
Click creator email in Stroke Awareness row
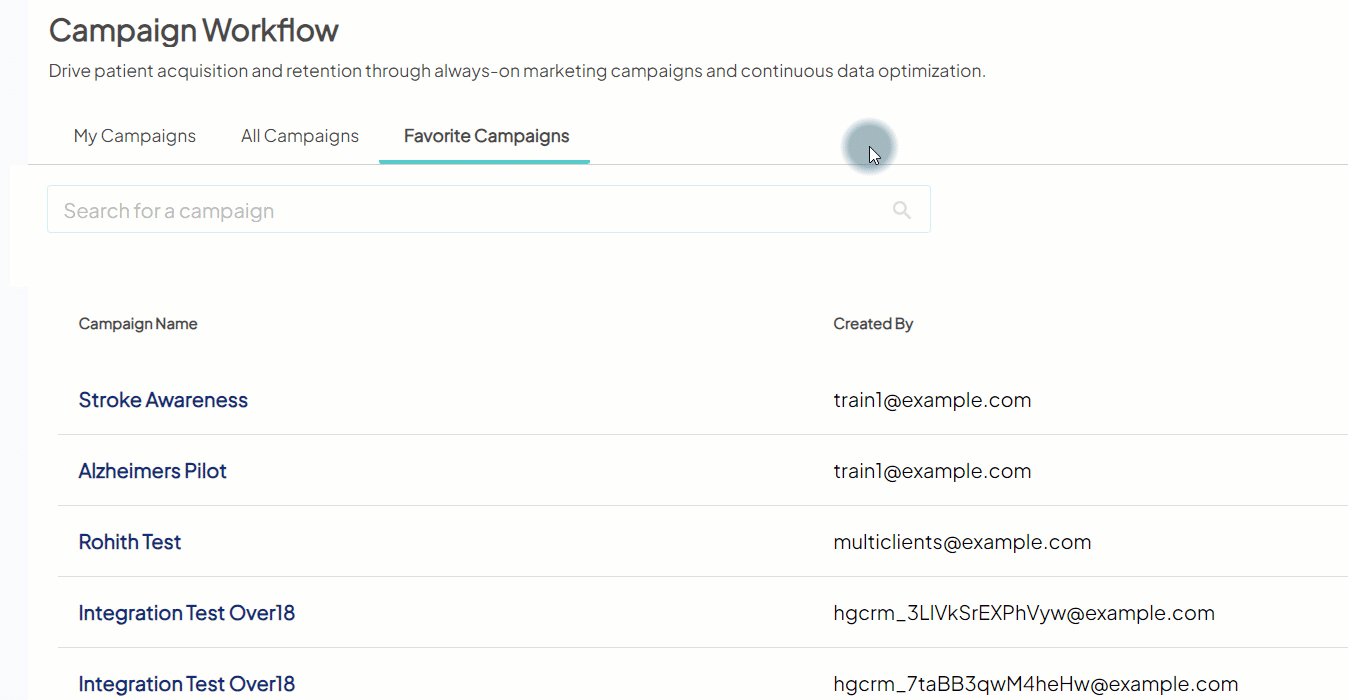click(x=932, y=400)
